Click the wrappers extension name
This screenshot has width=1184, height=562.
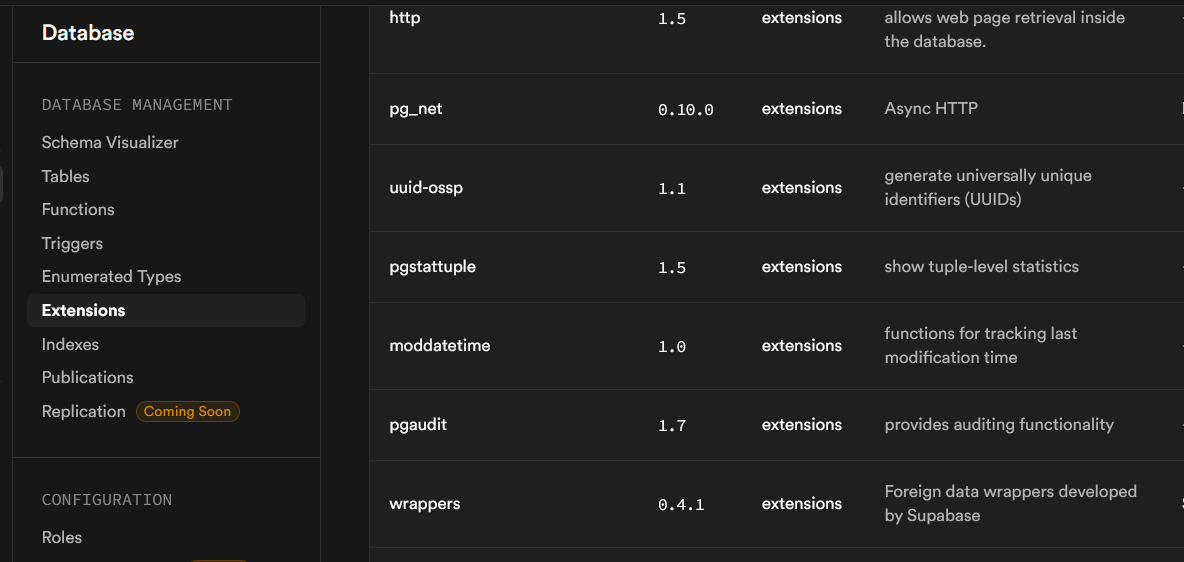[x=425, y=504]
